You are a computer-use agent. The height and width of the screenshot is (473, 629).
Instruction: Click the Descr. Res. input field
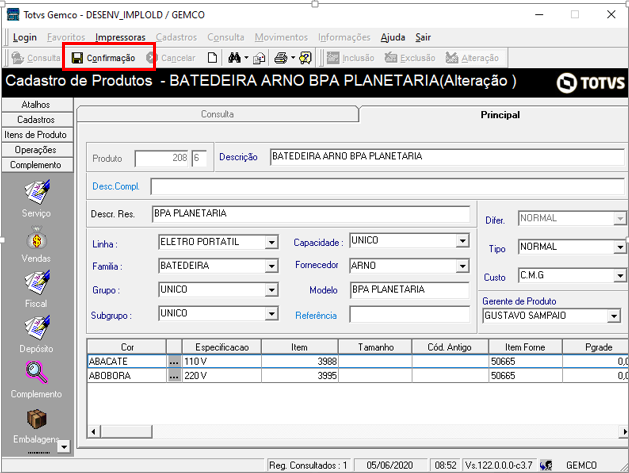(311, 214)
